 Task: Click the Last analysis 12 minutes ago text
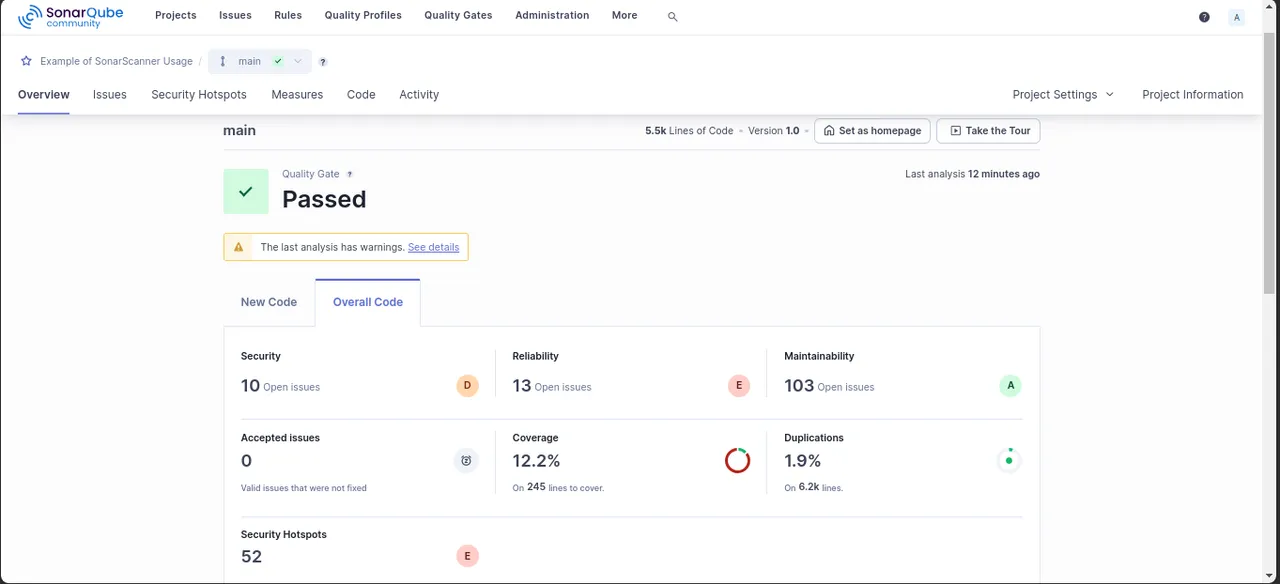[x=972, y=174]
